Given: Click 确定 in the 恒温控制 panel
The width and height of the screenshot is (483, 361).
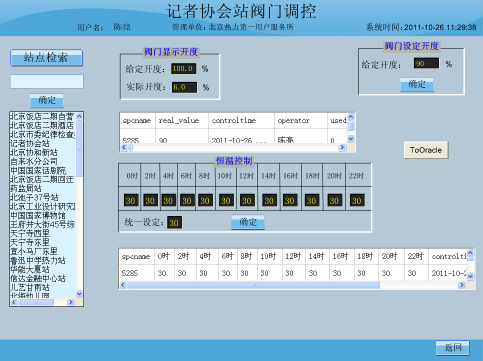Looking at the screenshot, I should point(248,222).
